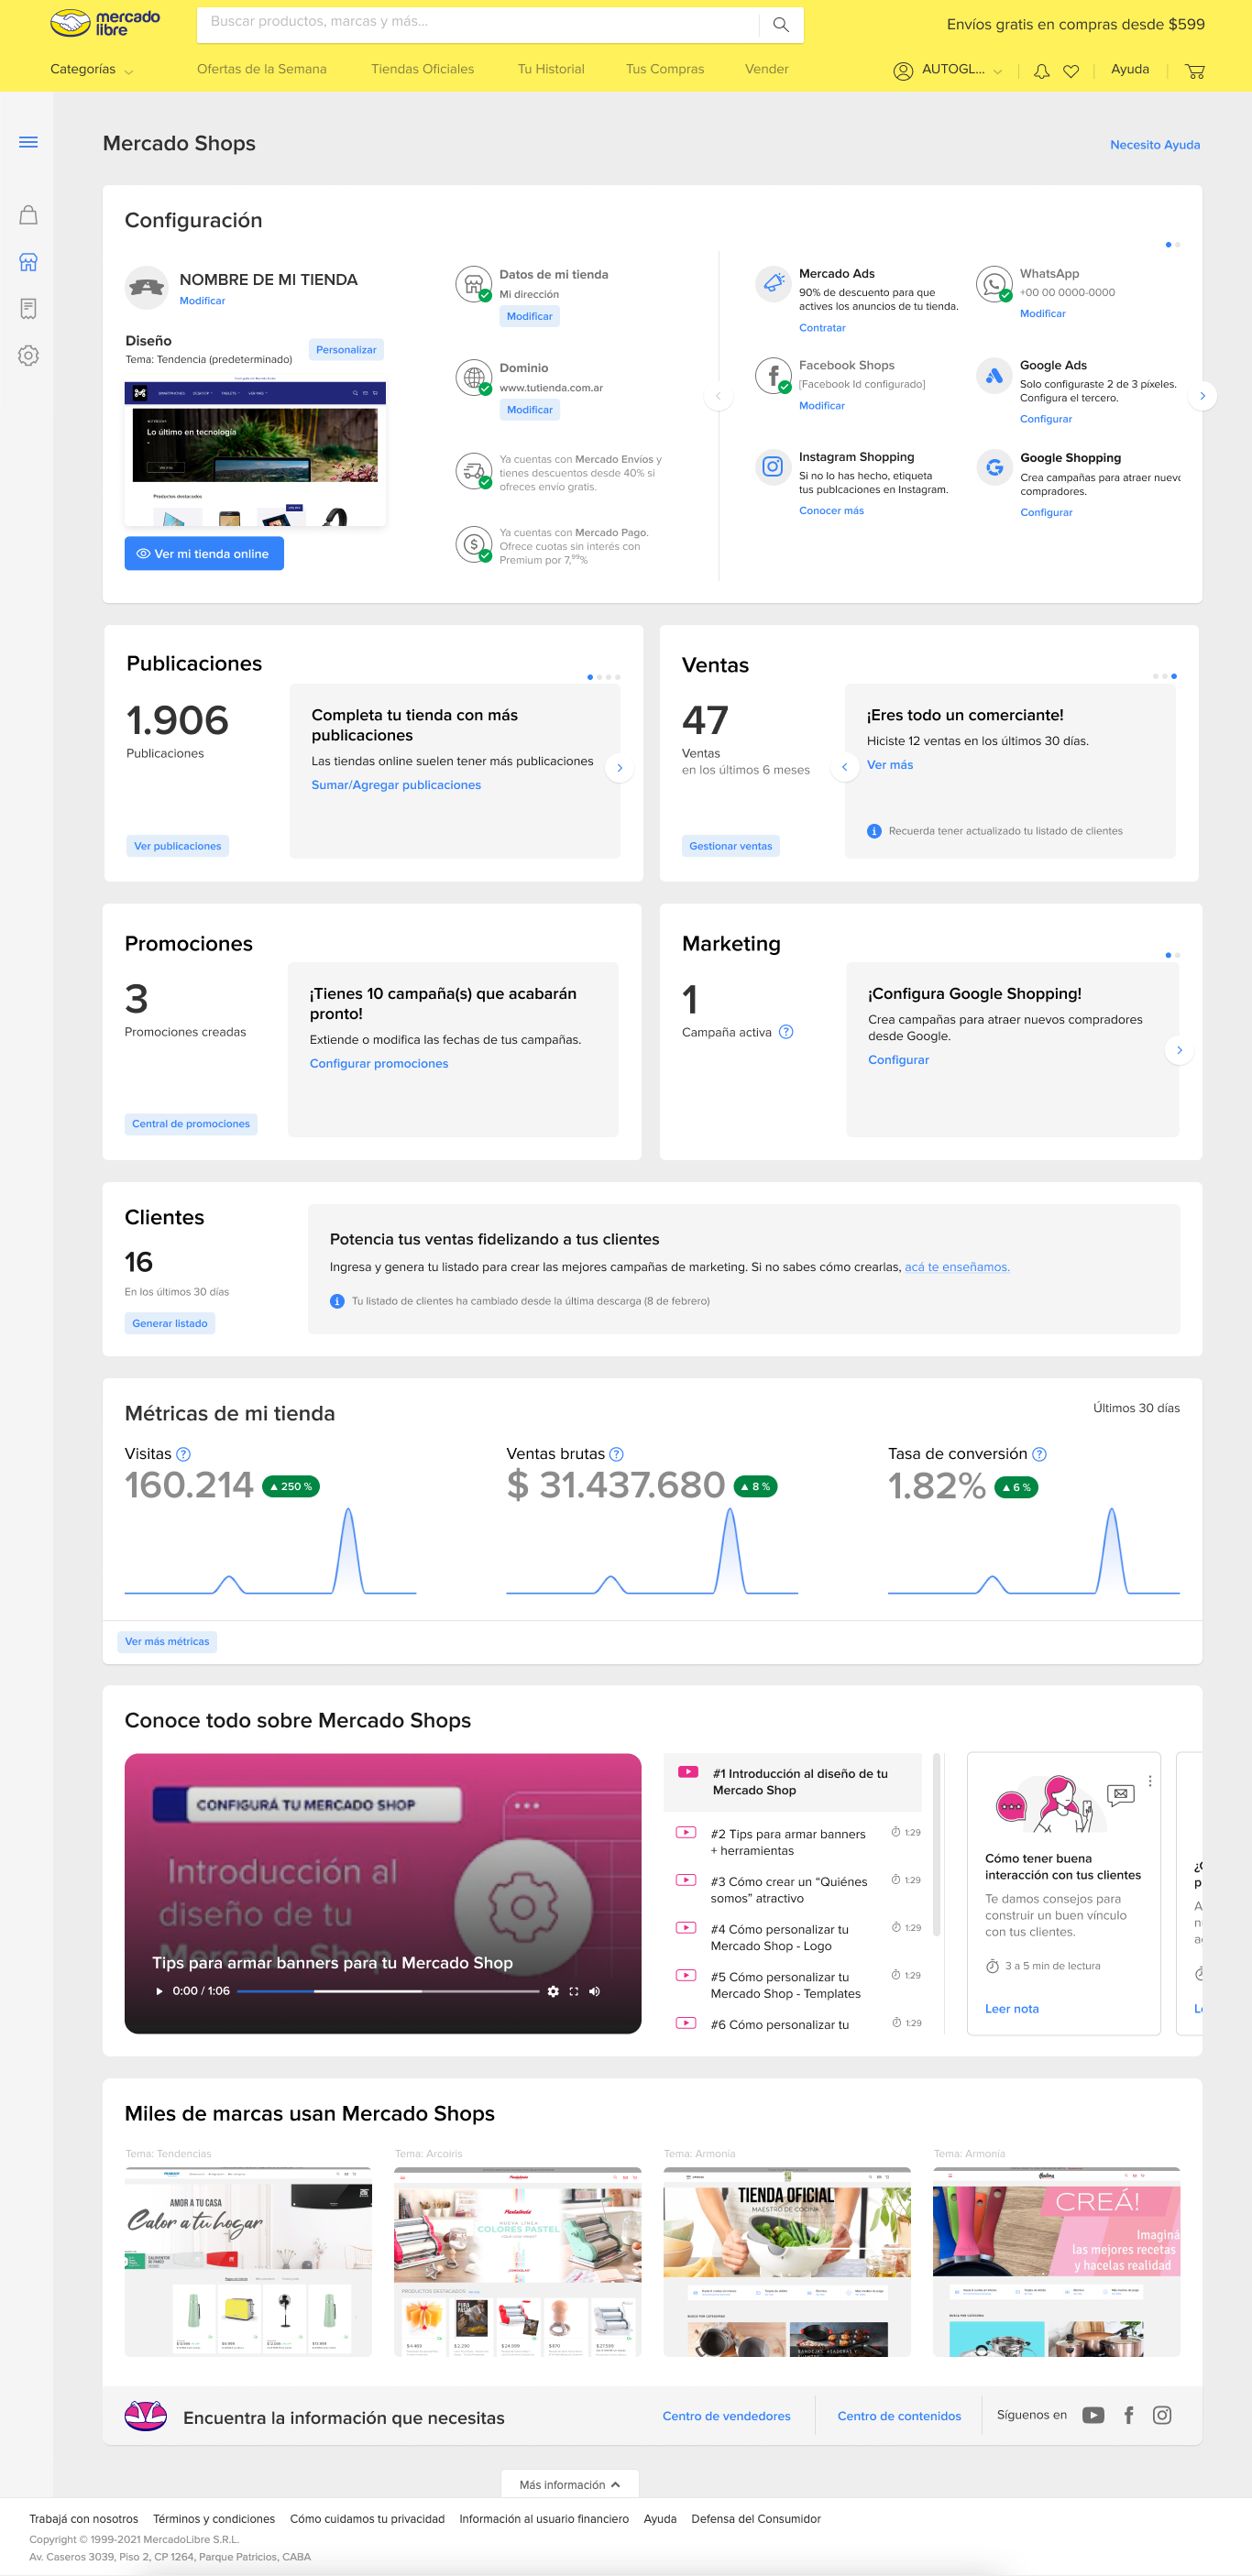This screenshot has width=1252, height=2576.
Task: Select the shopping bag sidebar icon
Action: click(x=28, y=214)
